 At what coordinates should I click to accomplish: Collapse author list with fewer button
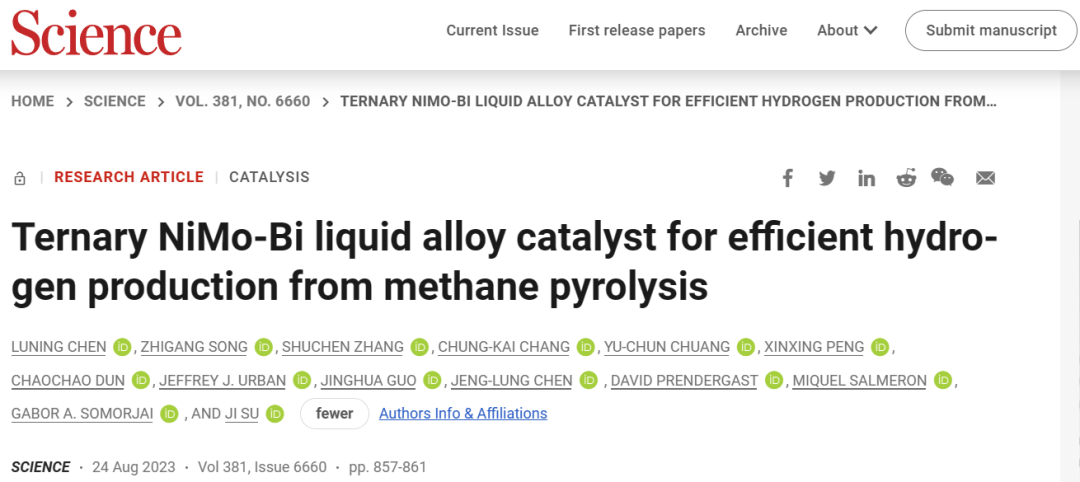coord(335,414)
